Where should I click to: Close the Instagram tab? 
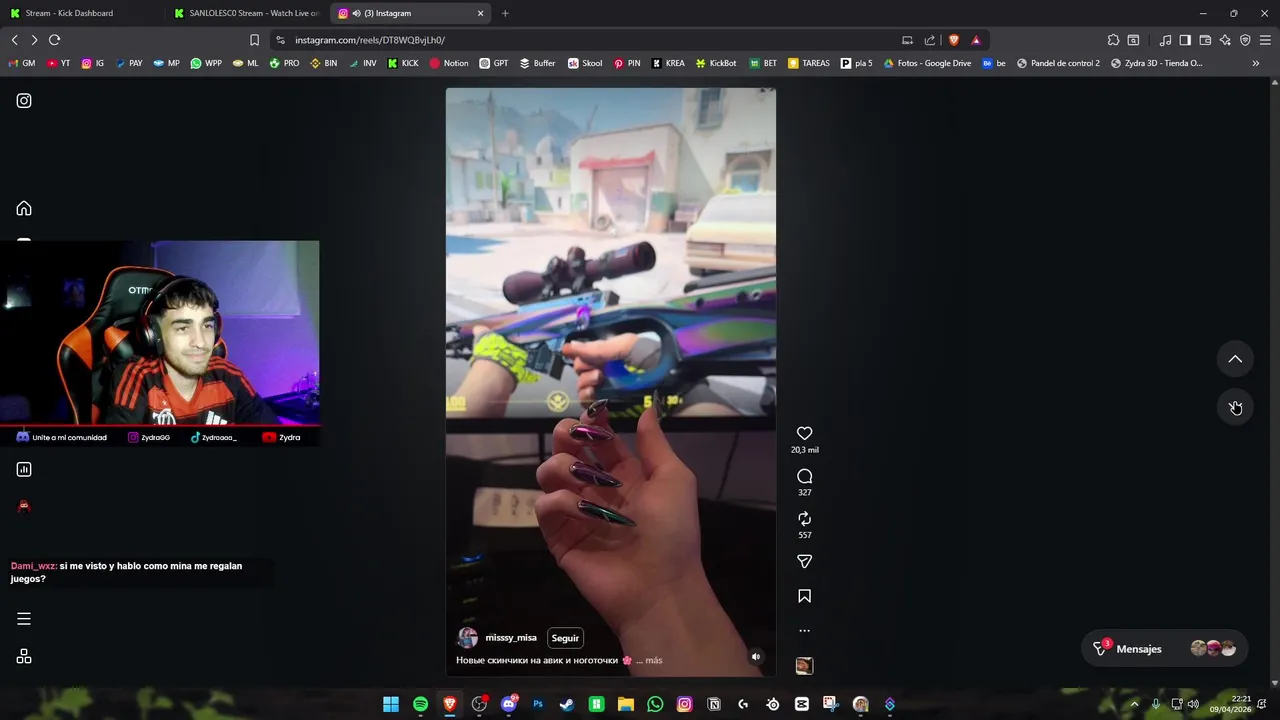(480, 13)
